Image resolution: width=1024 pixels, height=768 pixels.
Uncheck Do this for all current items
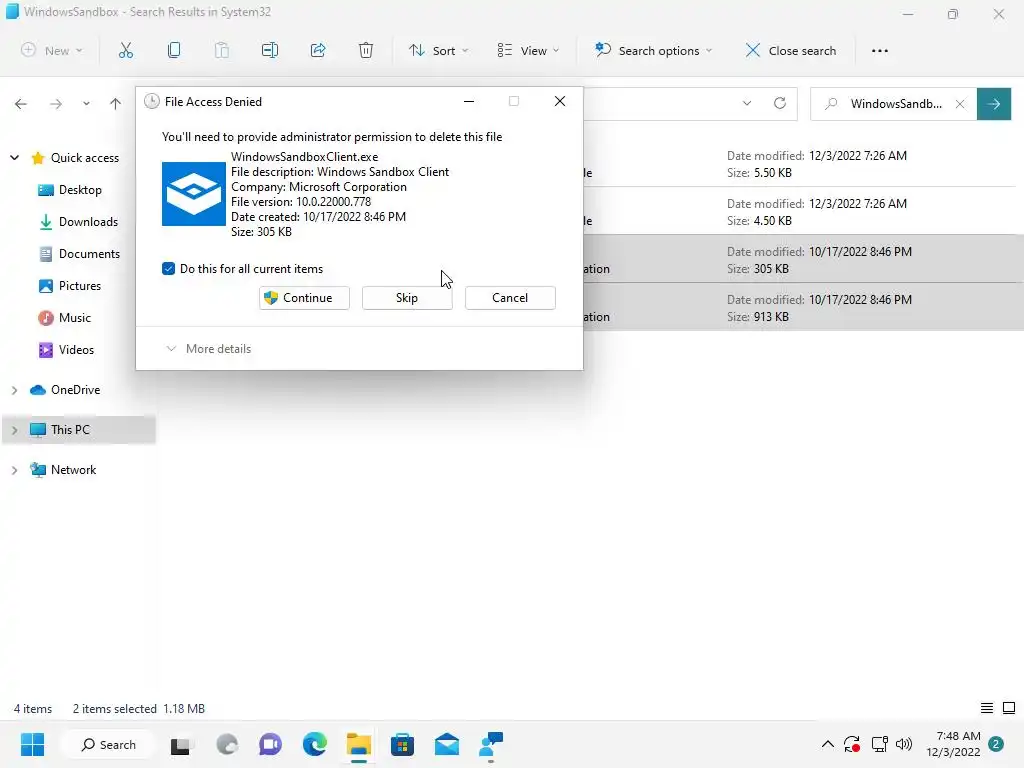(168, 268)
